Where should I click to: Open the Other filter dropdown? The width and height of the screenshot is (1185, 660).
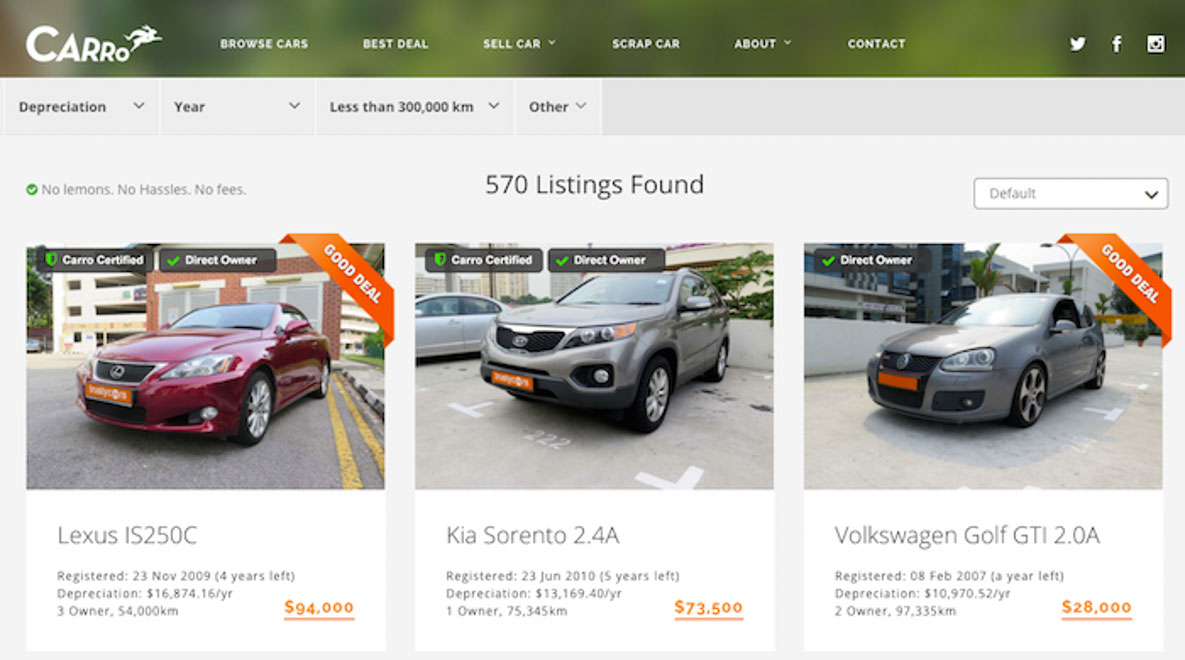[x=558, y=107]
